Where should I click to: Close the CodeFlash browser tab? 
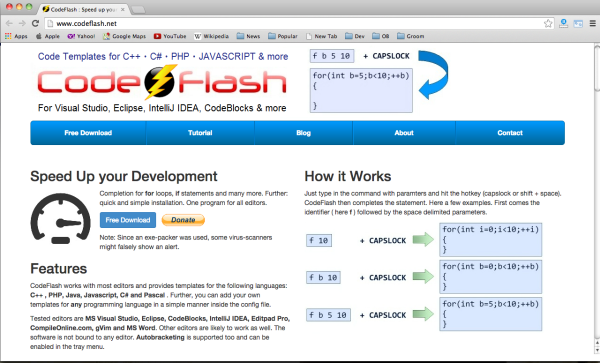click(x=123, y=9)
